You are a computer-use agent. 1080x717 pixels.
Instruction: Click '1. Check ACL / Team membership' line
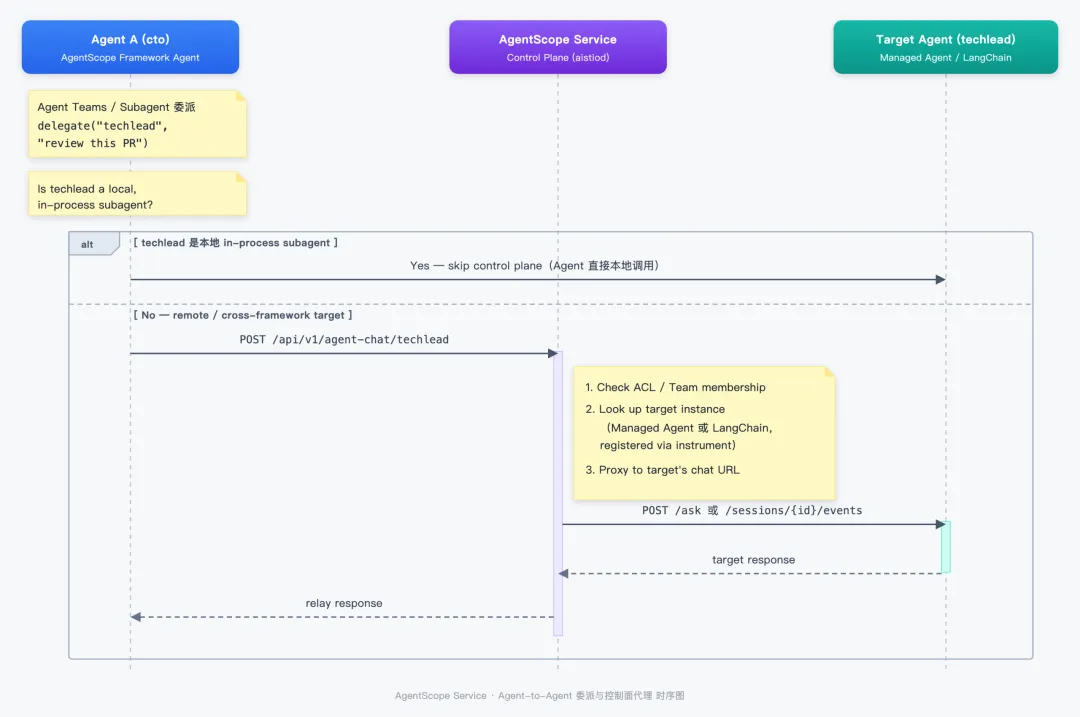click(x=675, y=387)
